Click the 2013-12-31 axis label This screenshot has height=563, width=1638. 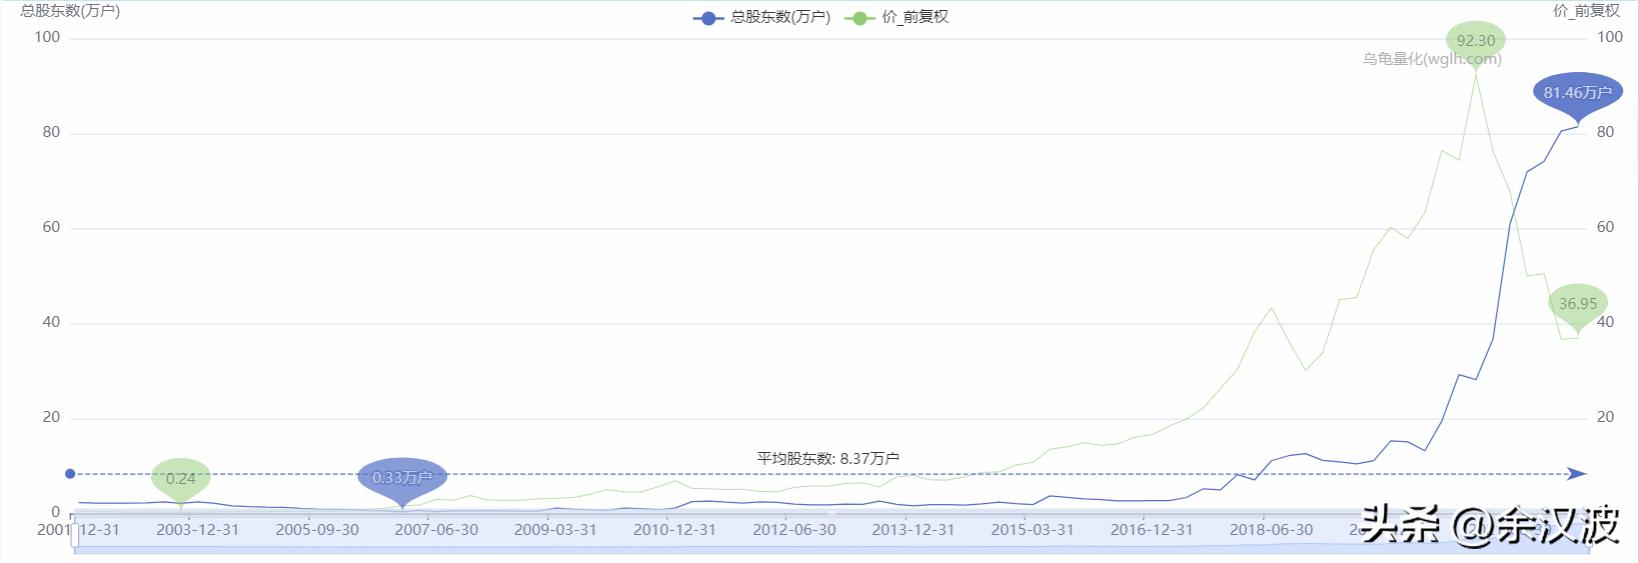click(x=913, y=530)
